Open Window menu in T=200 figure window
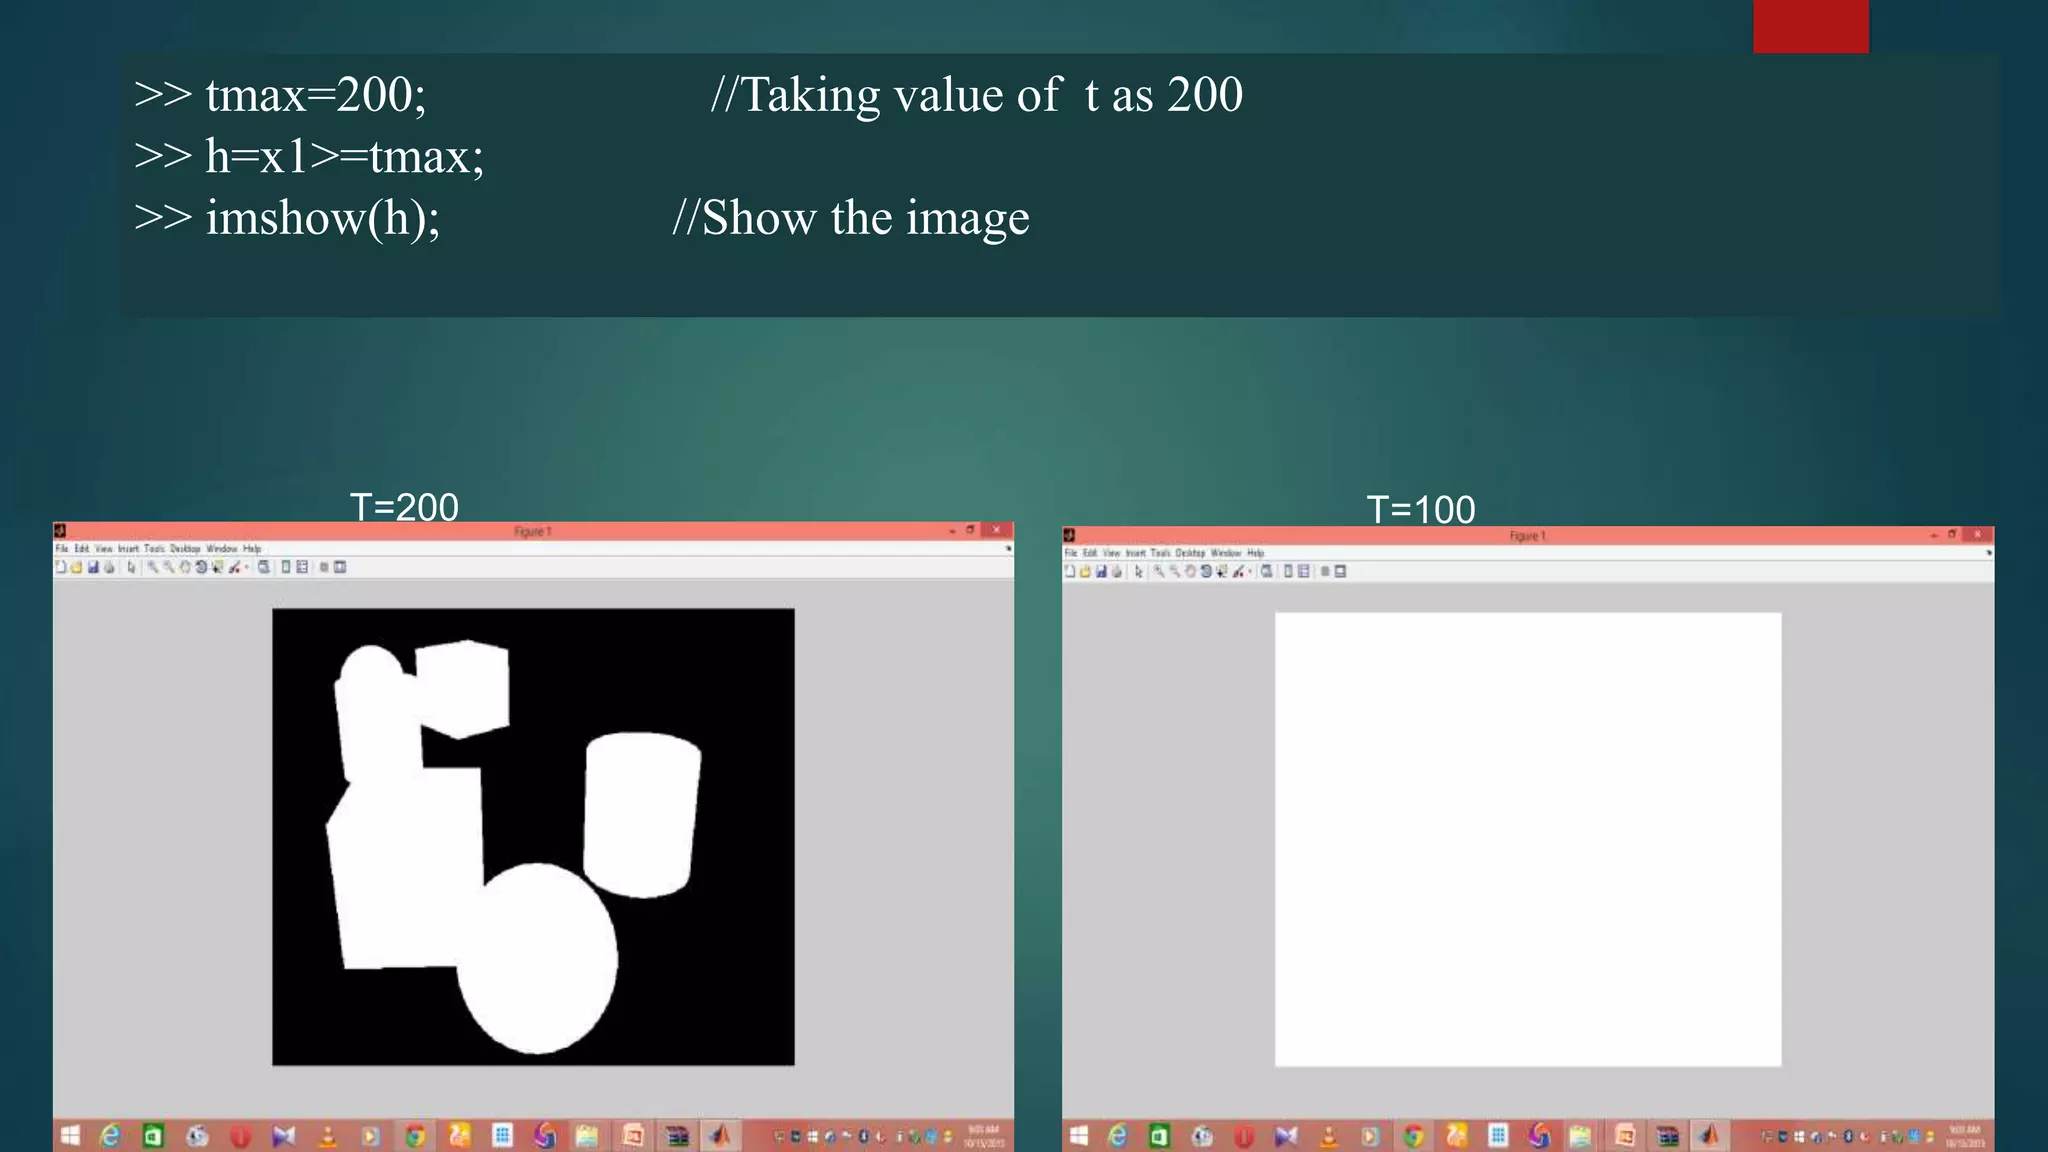This screenshot has width=2048, height=1152. pos(222,548)
